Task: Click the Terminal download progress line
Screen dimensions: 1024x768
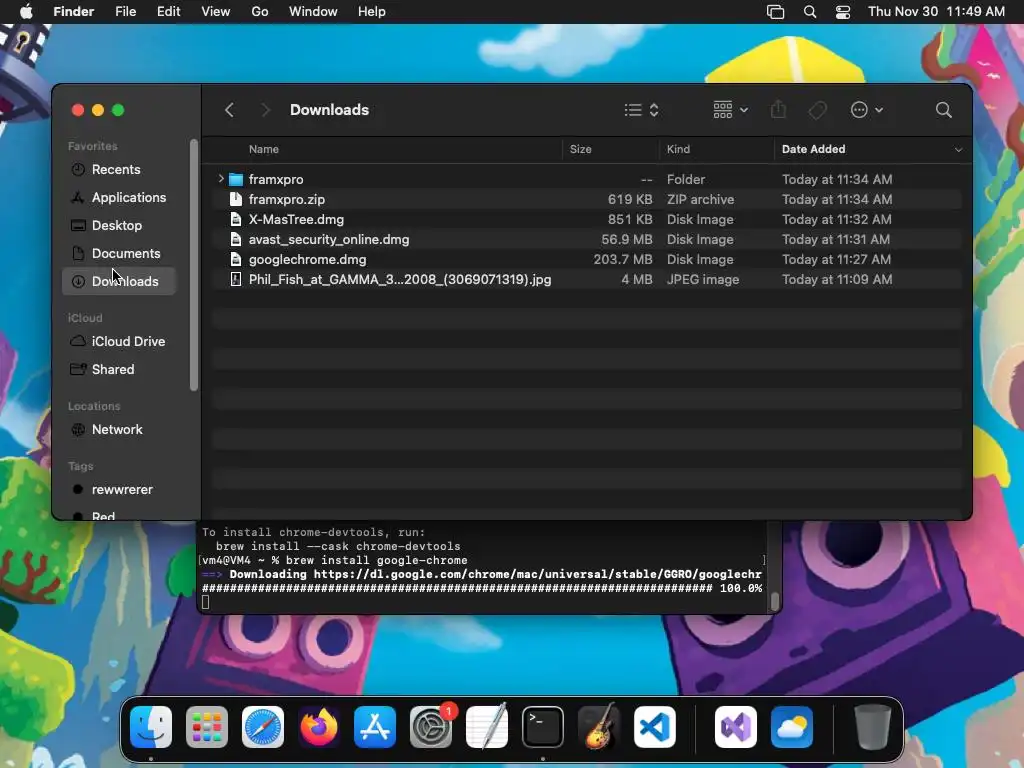Action: pyautogui.click(x=482, y=588)
